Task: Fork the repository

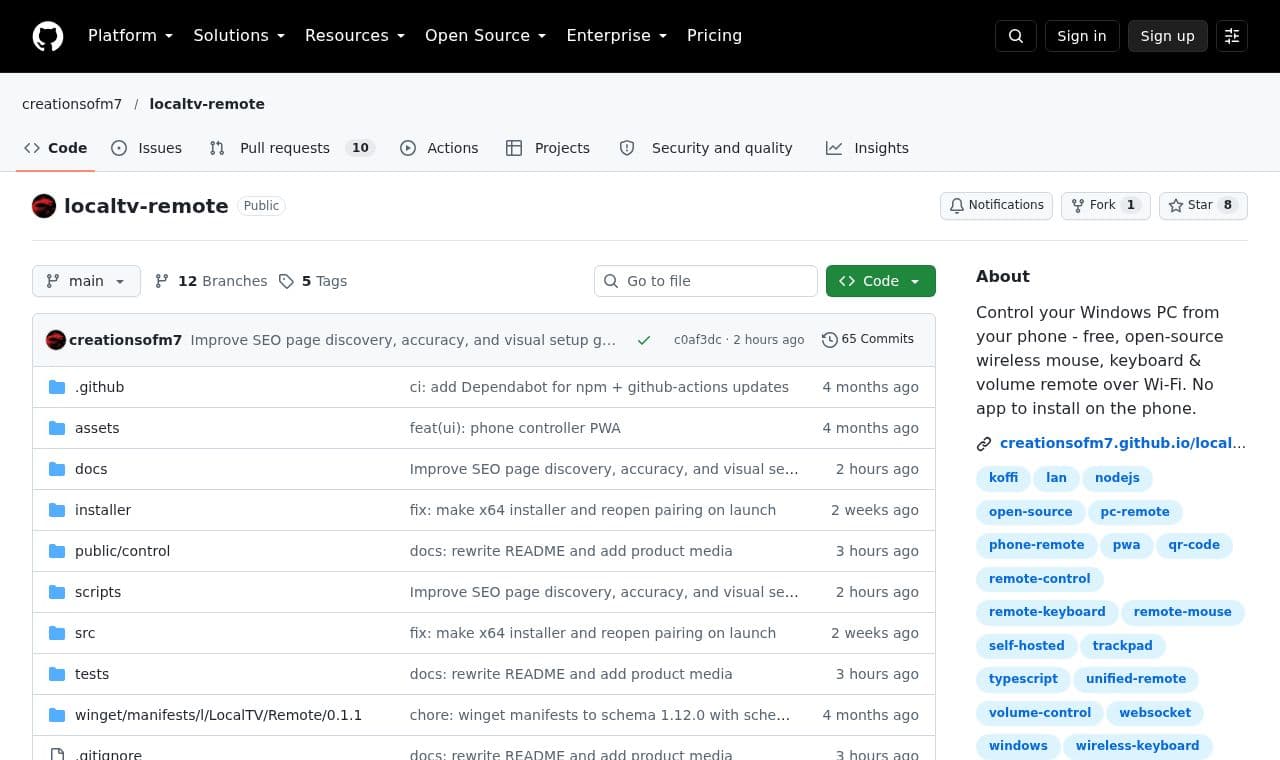Action: coord(1105,205)
